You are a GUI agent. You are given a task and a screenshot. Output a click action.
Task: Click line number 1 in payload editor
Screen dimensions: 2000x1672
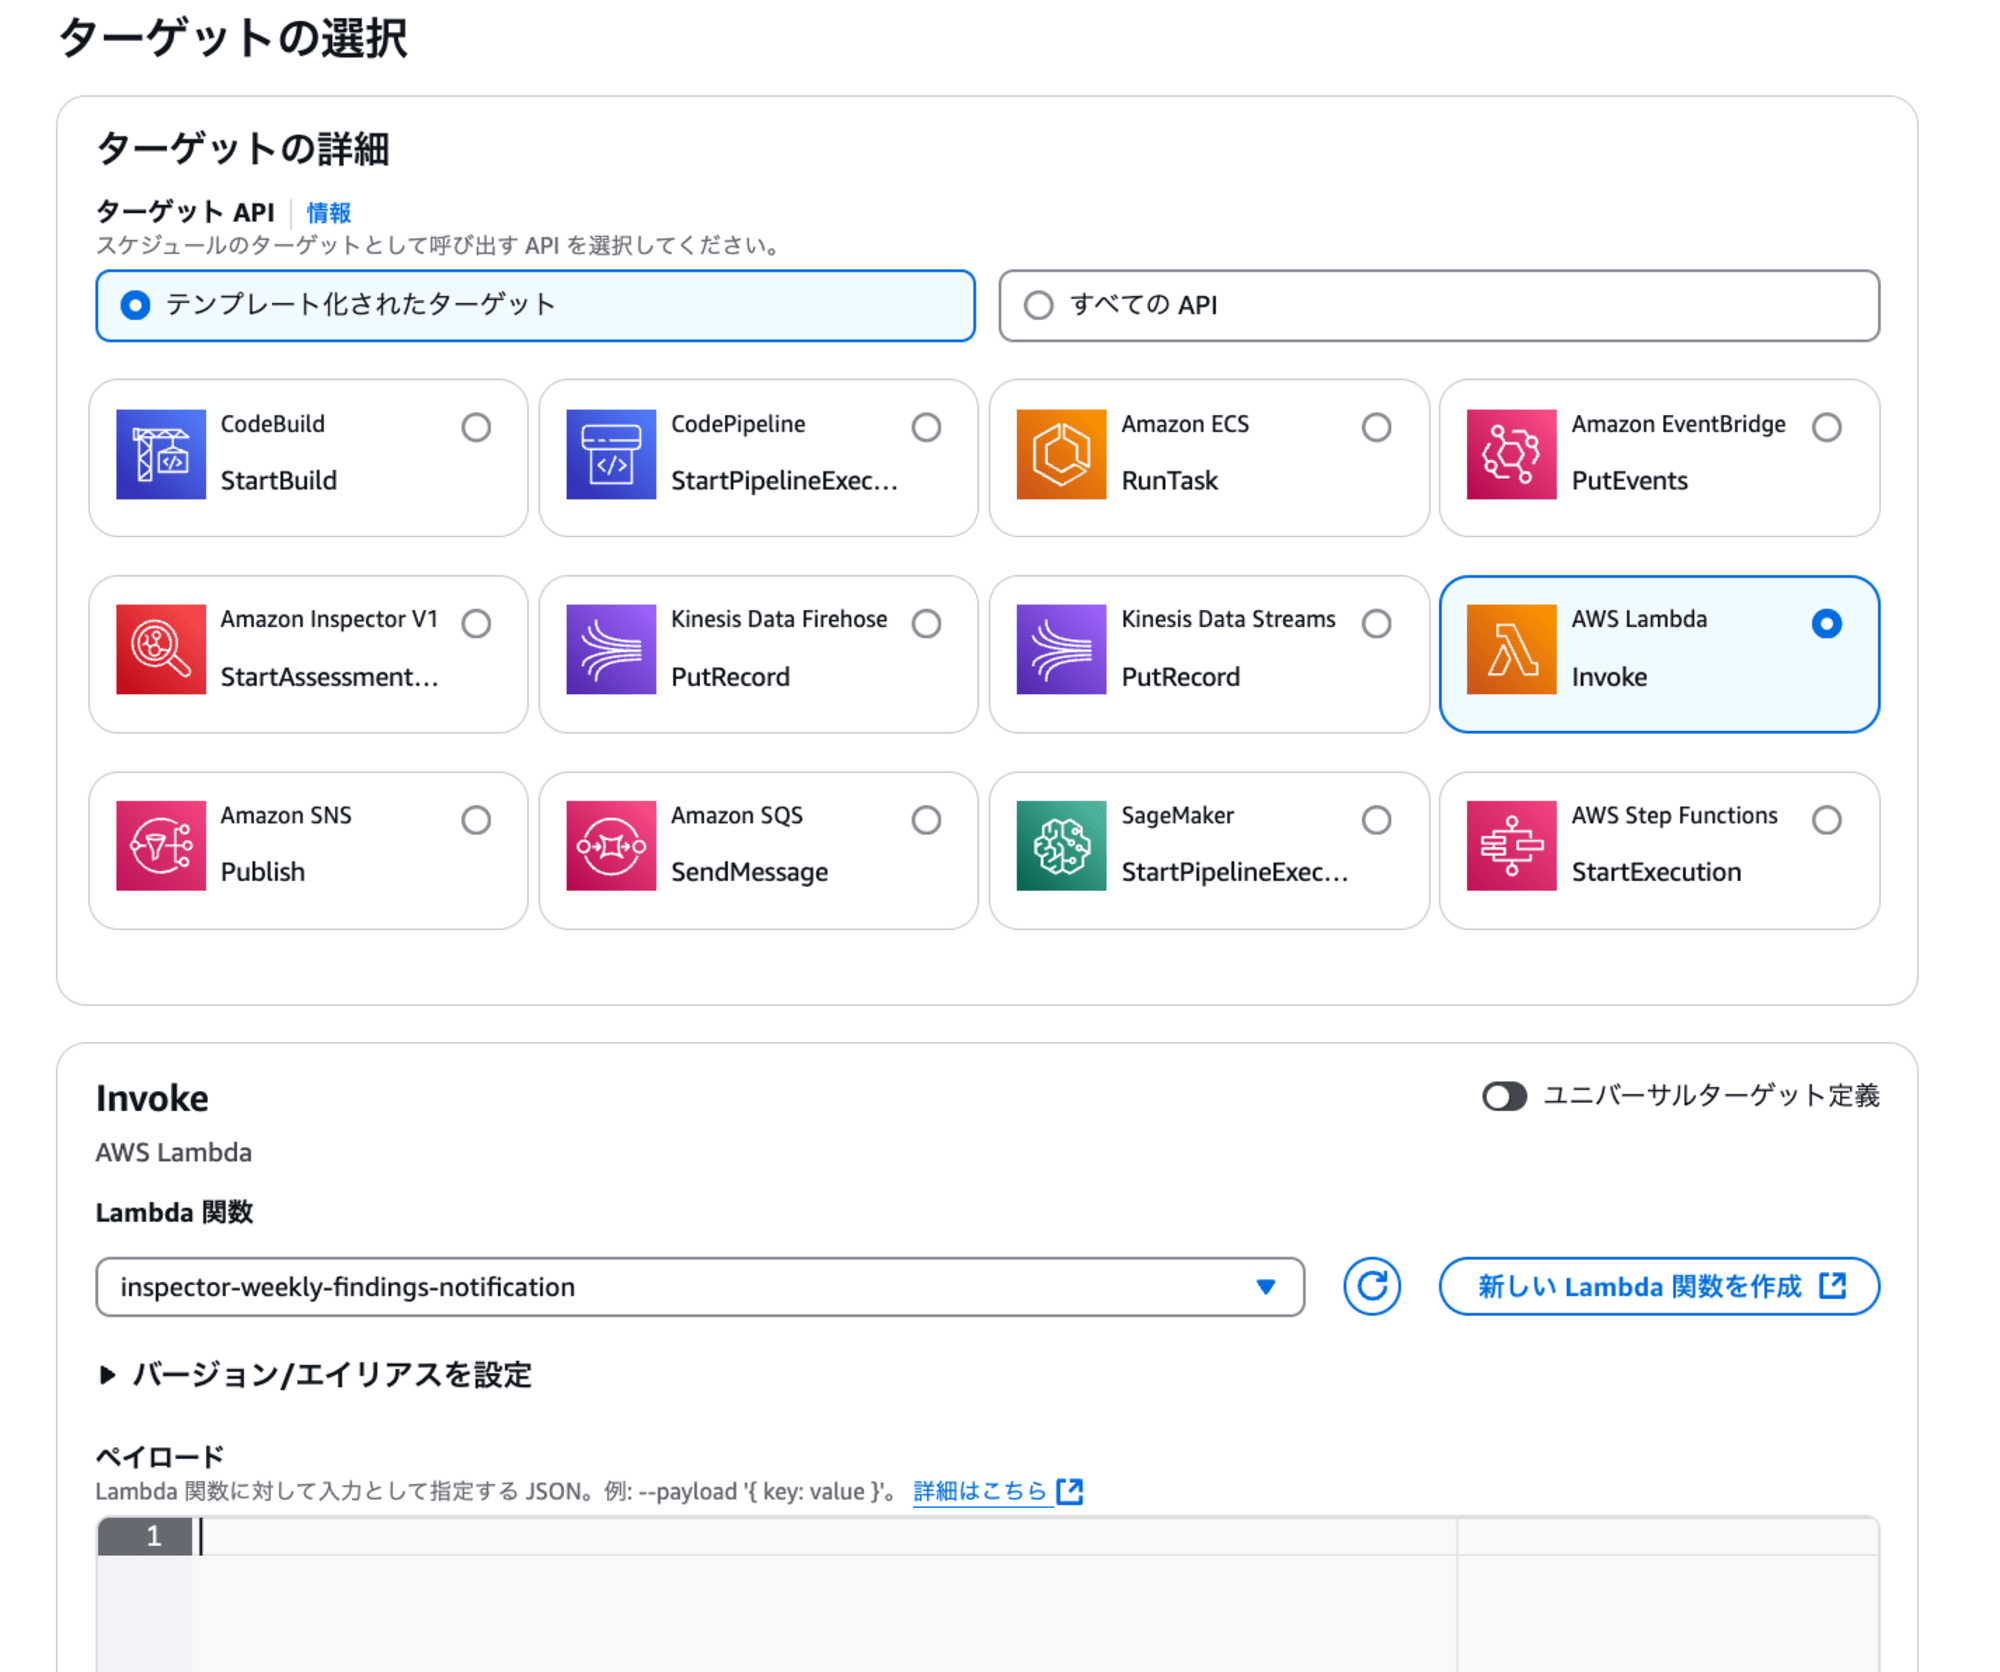153,1536
